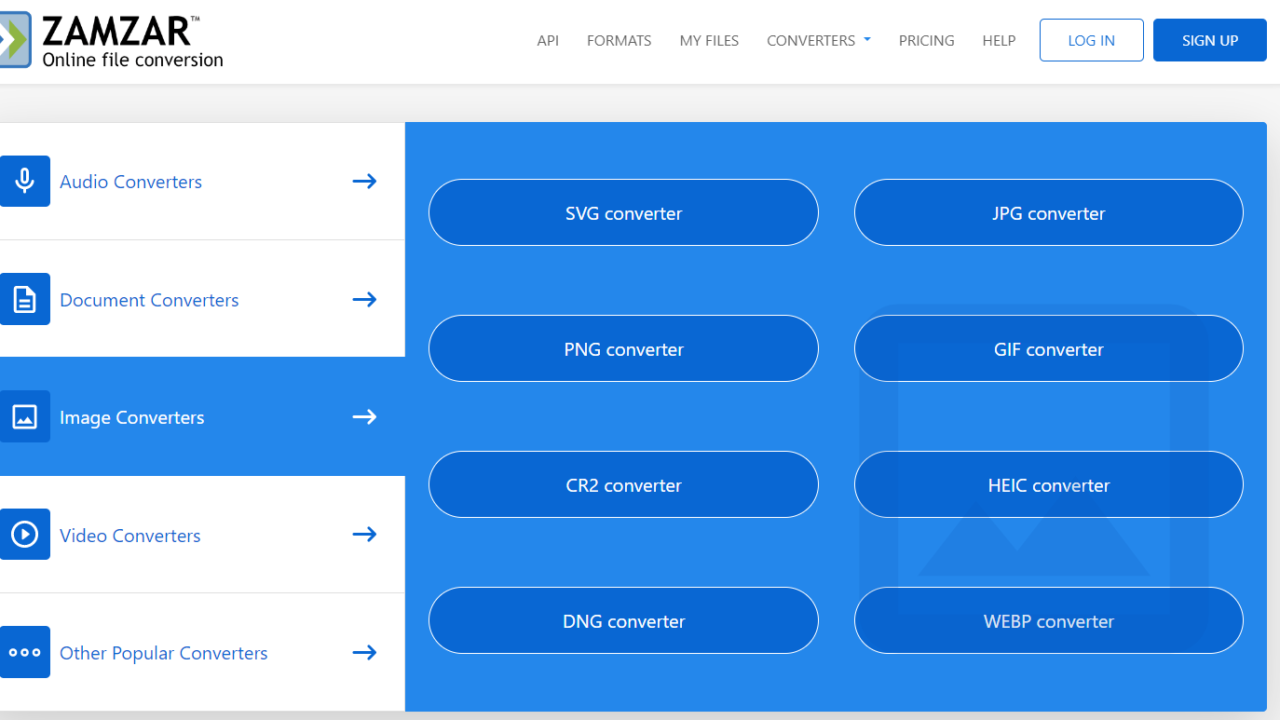This screenshot has width=1280, height=720.
Task: Click the arrow next to Other Popular Converters
Action: point(365,652)
